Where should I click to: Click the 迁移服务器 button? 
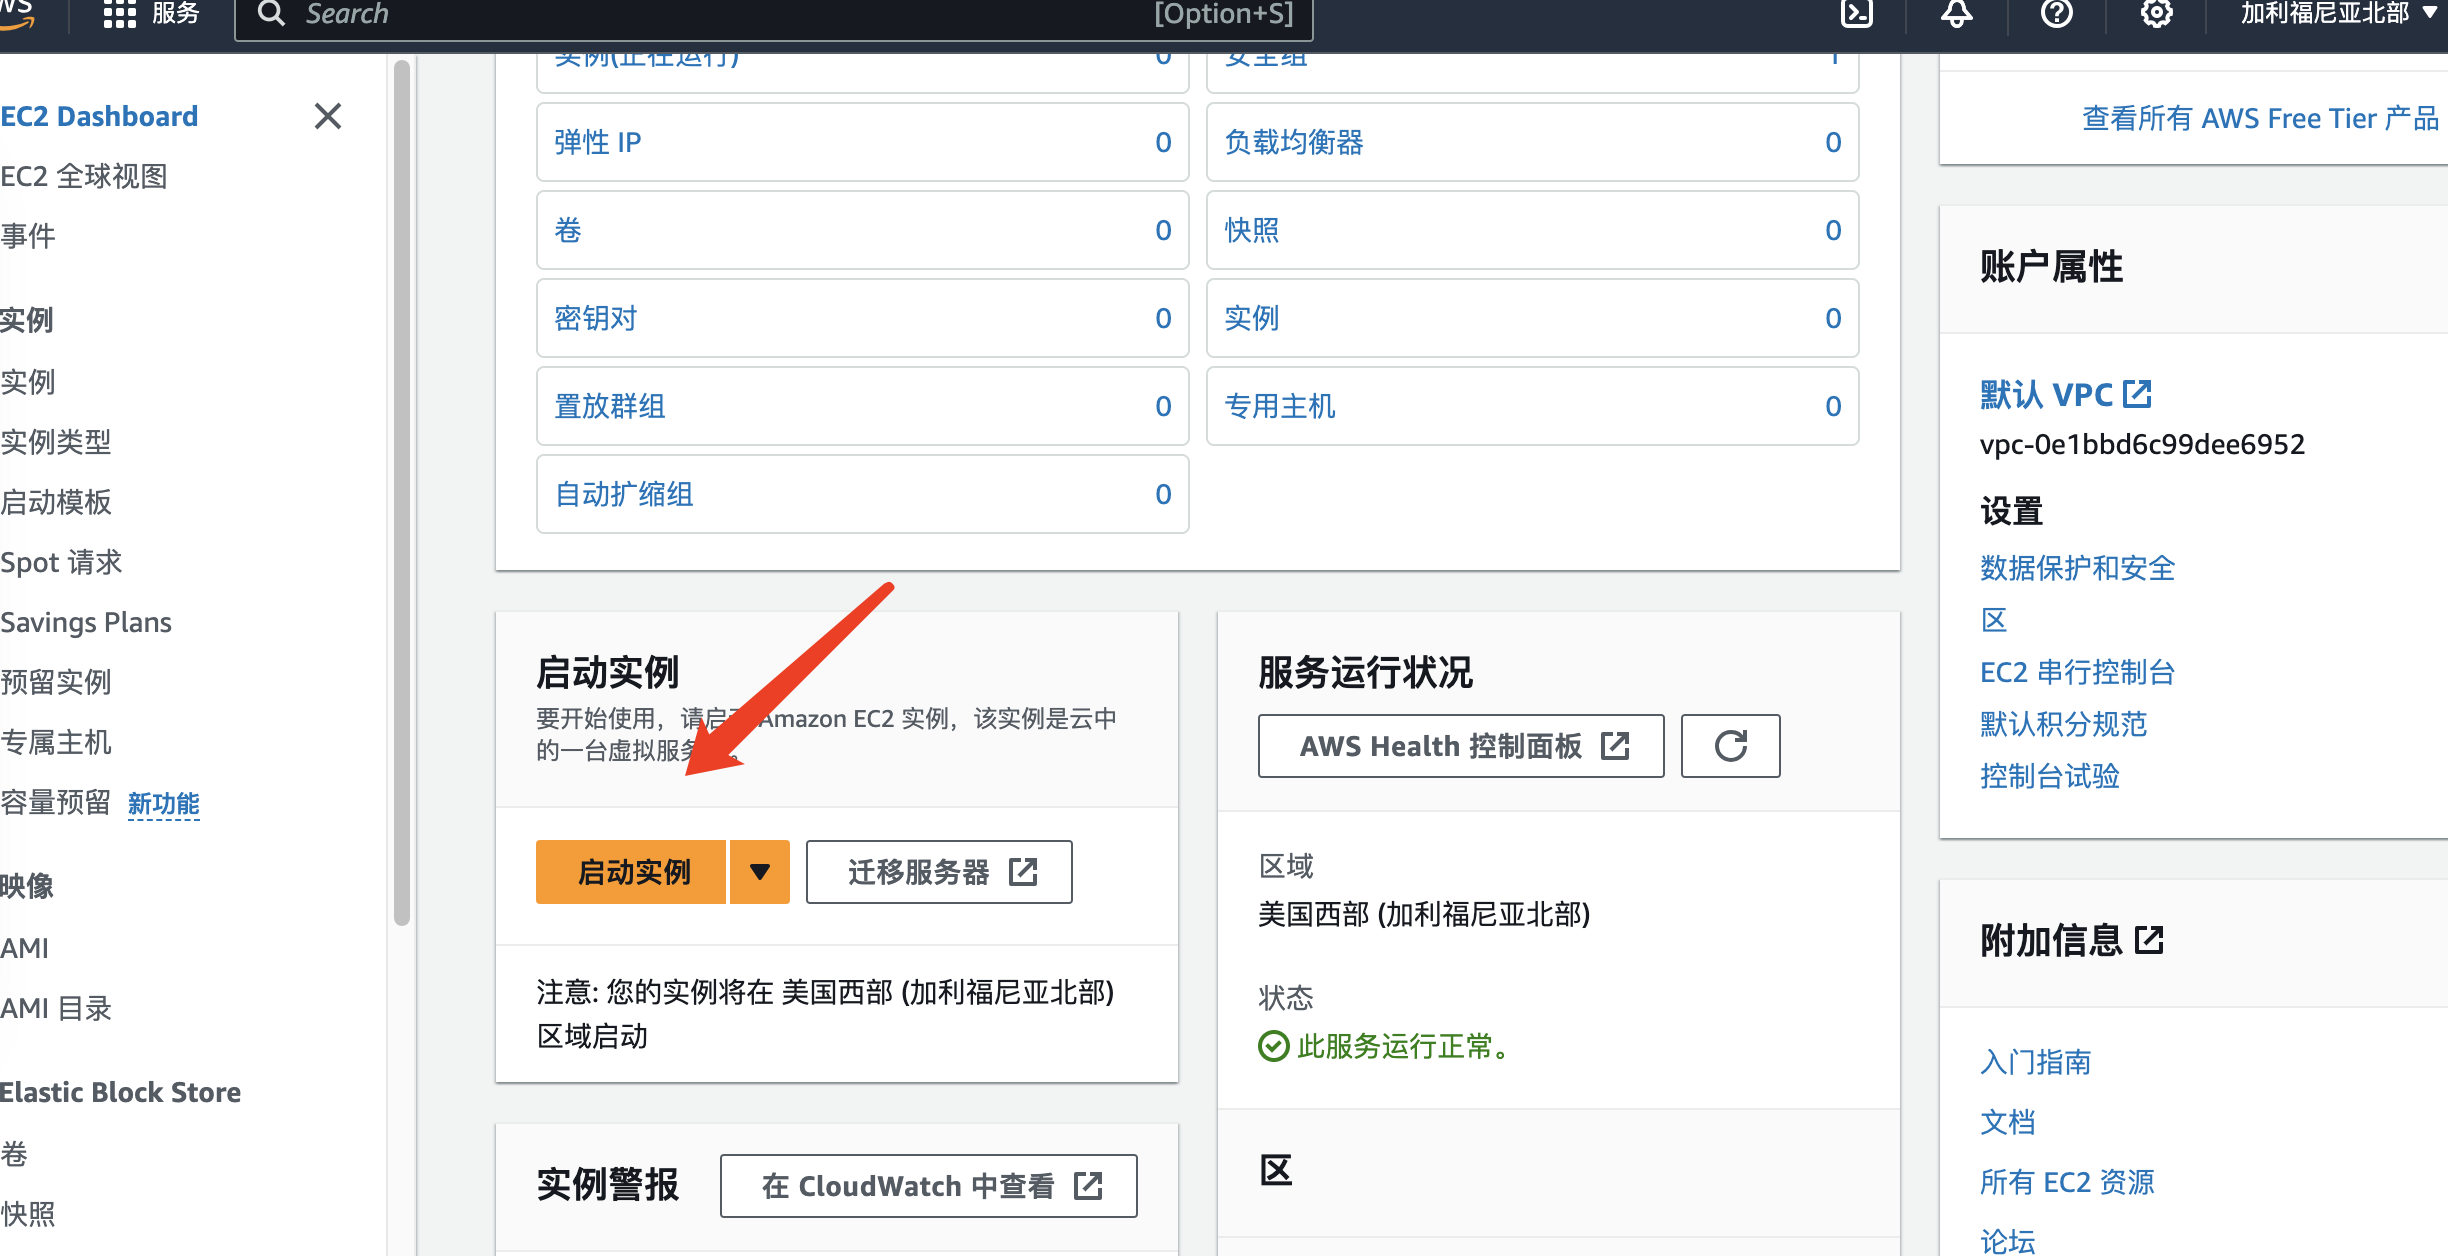(939, 872)
